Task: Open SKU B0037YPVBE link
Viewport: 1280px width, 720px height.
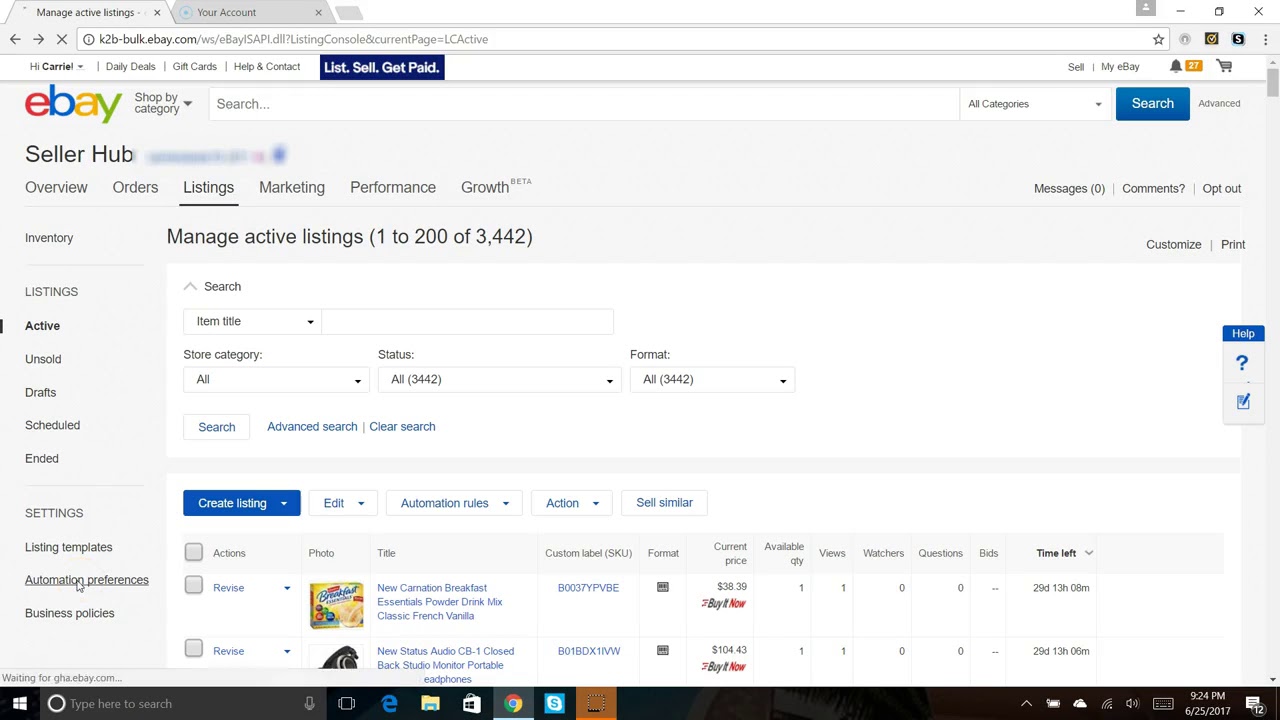Action: [588, 588]
